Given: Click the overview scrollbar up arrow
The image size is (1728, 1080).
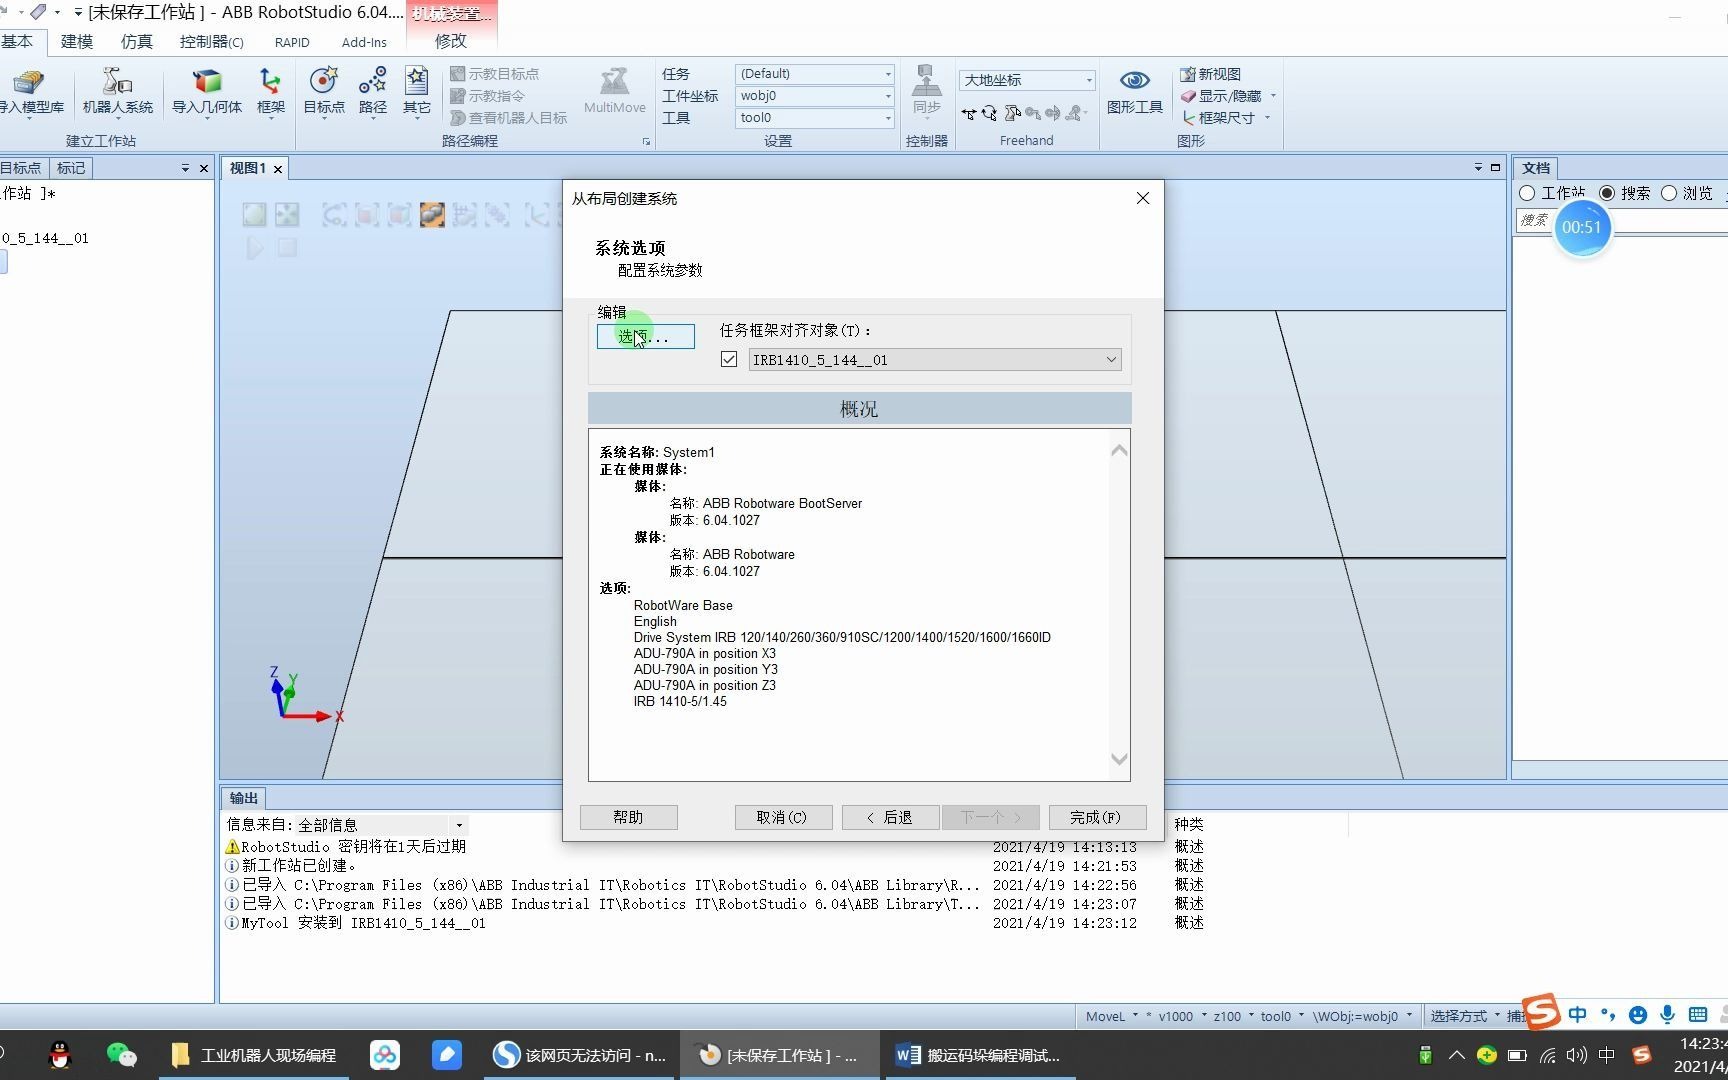Looking at the screenshot, I should pyautogui.click(x=1120, y=451).
